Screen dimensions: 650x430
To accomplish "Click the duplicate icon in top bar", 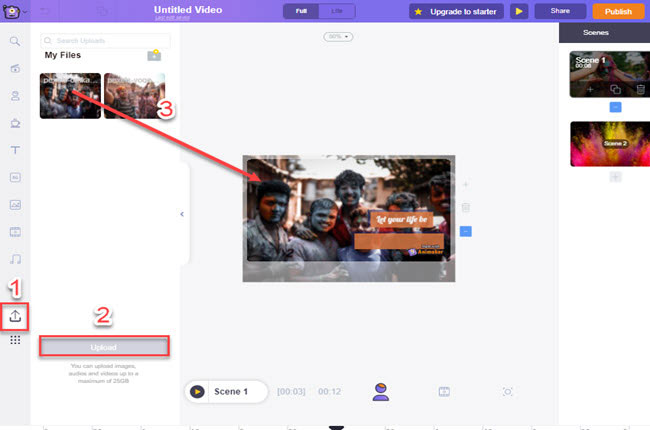I will tap(102, 11).
